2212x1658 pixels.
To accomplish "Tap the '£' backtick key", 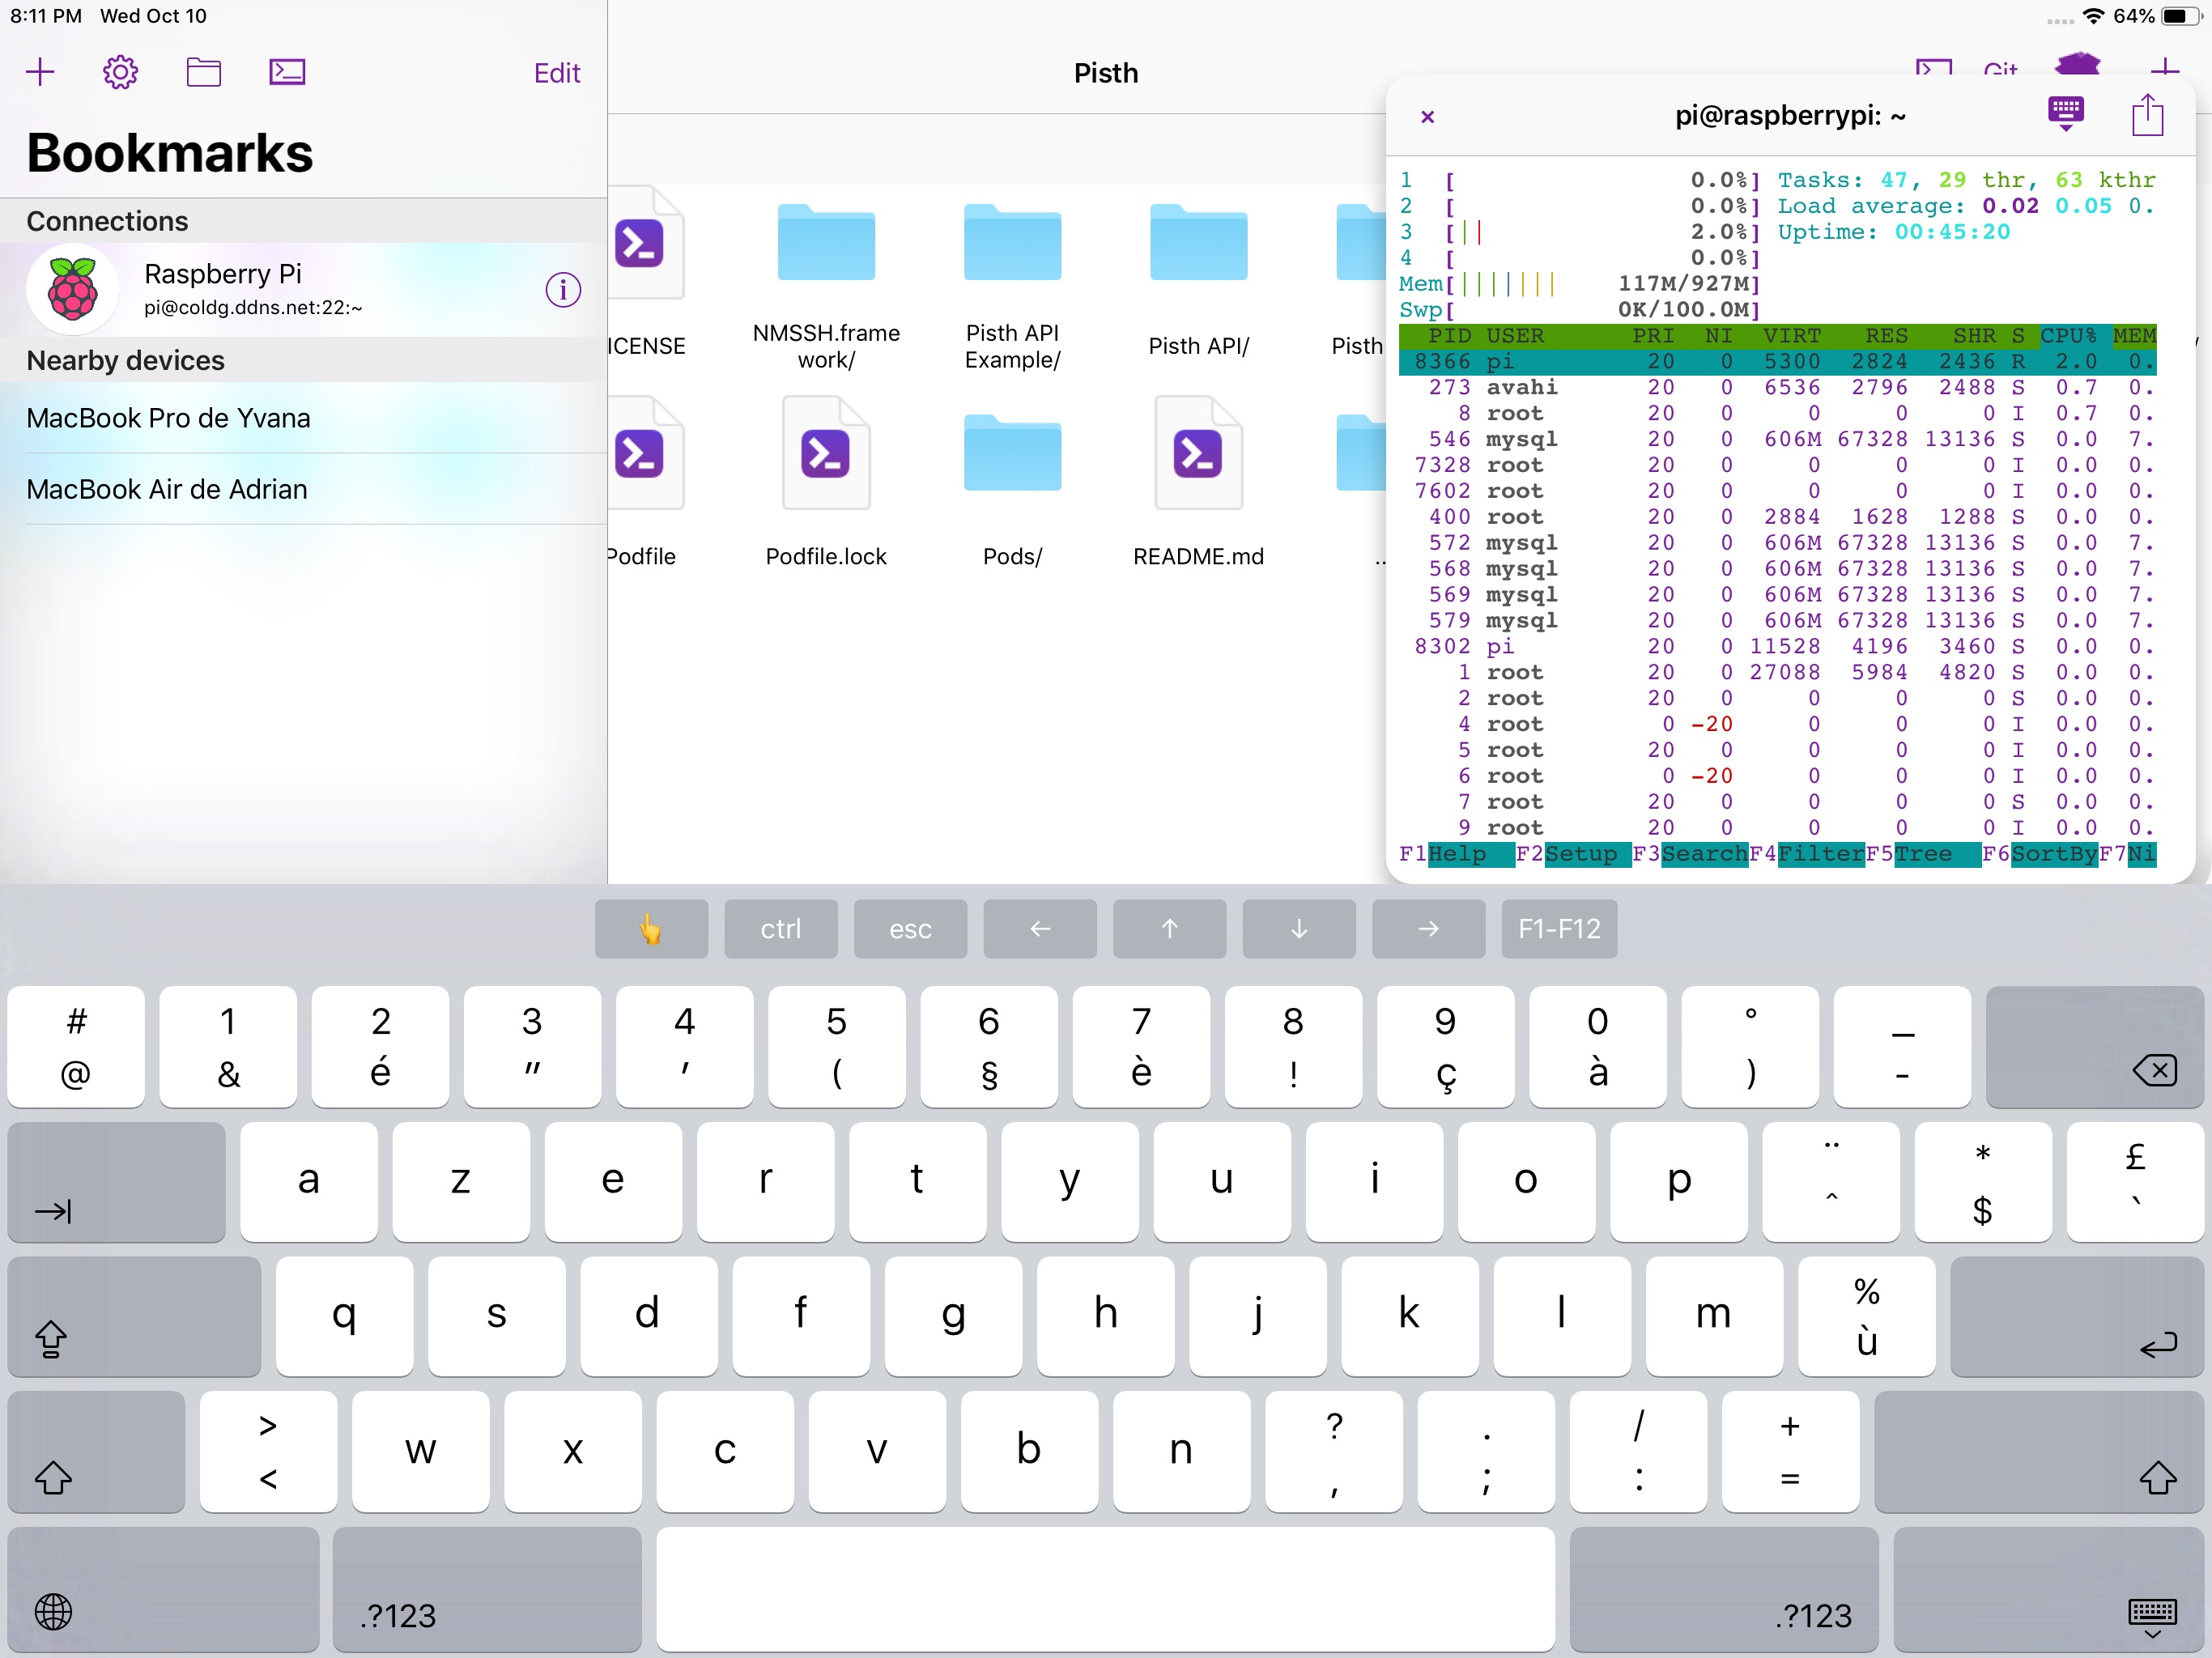I will pos(2135,1182).
